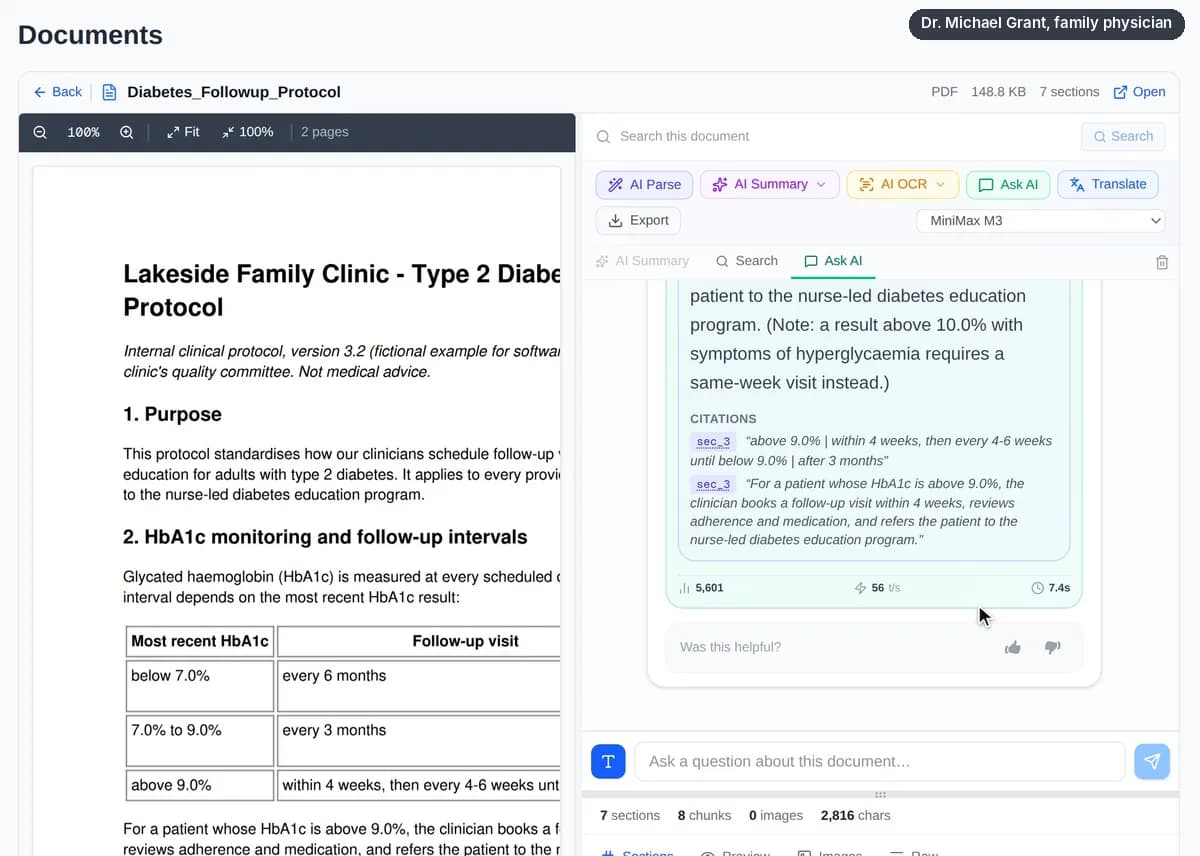1200x856 pixels.
Task: Click the send paper-plane icon
Action: (1152, 761)
